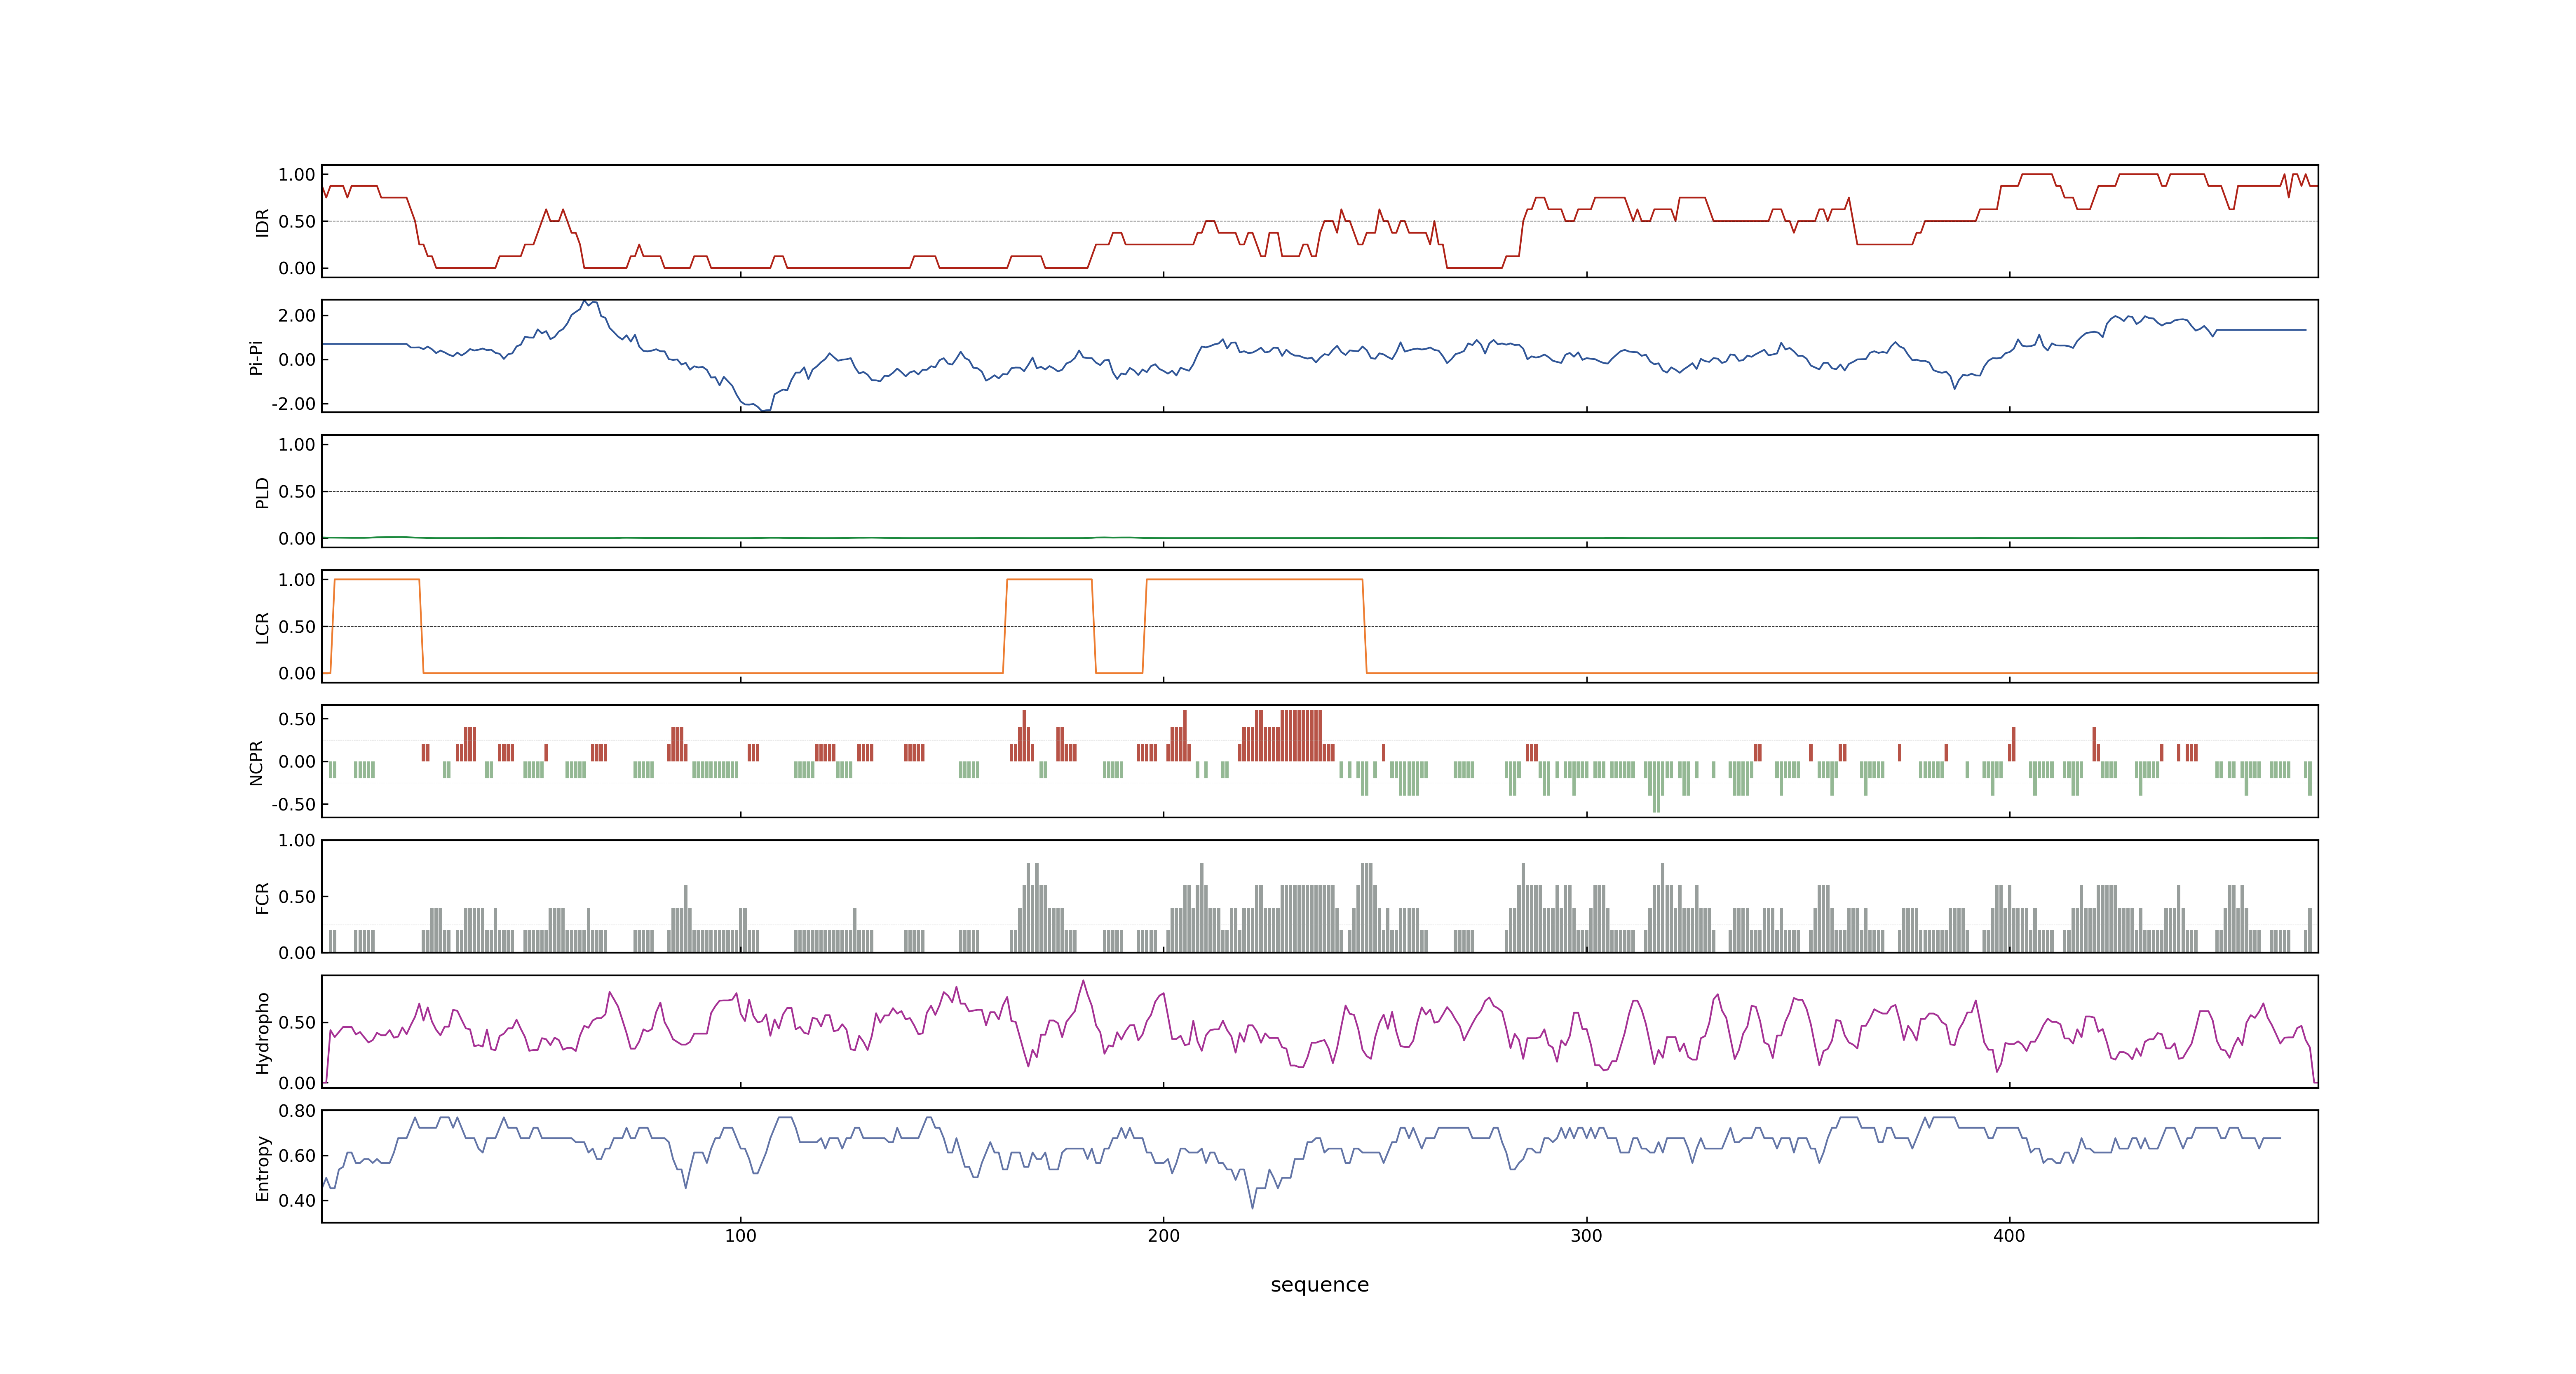Click the 2.00 tick on Pi-Pi axis

click(x=297, y=316)
